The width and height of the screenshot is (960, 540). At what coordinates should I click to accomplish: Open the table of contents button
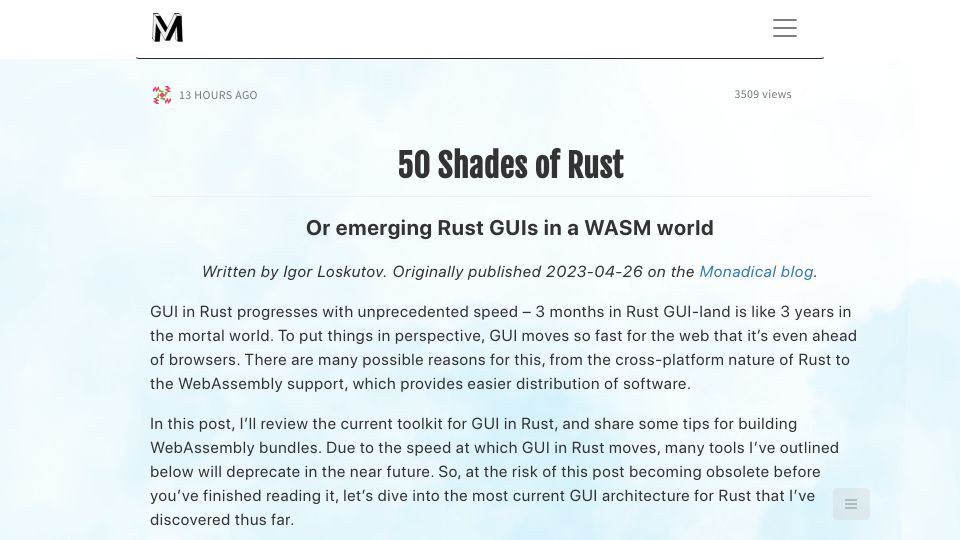[x=851, y=504]
